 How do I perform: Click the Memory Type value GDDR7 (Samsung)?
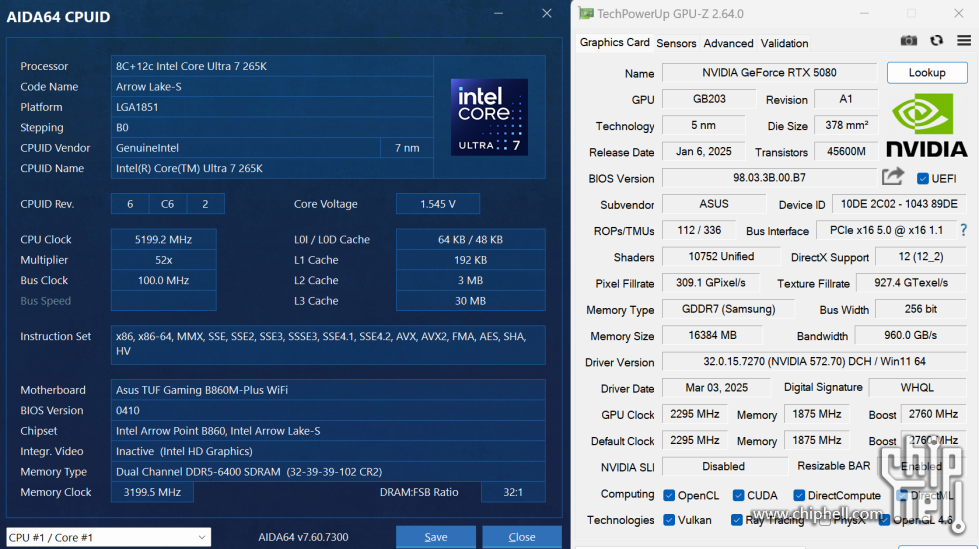tap(728, 309)
